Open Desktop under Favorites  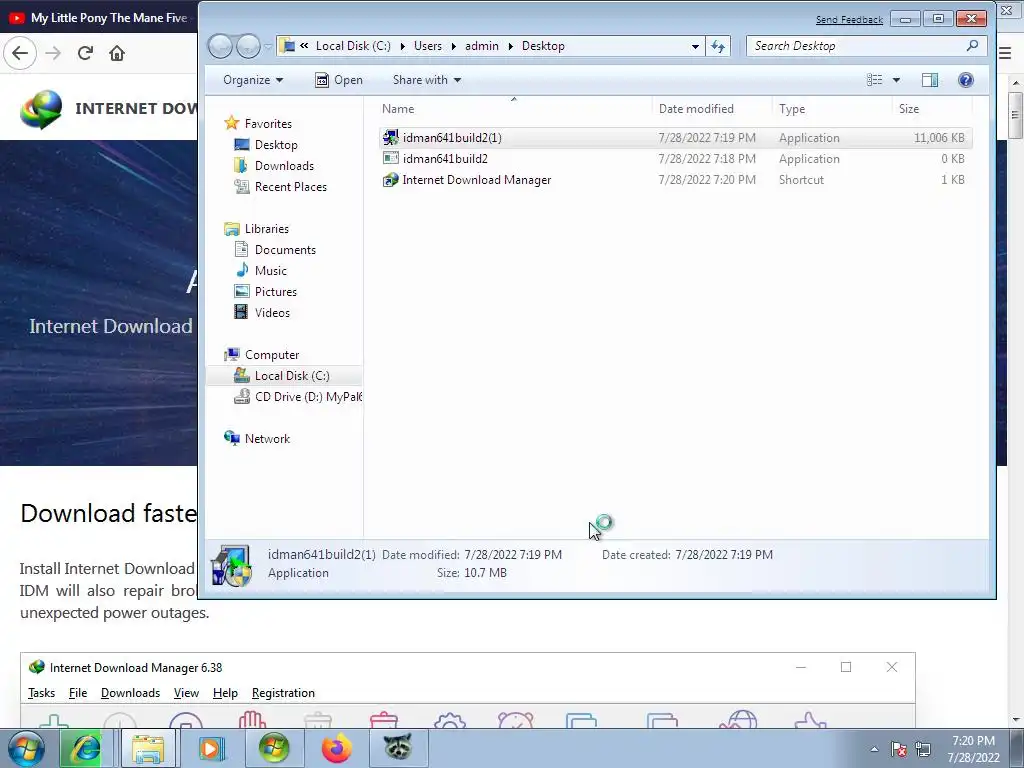pyautogui.click(x=276, y=145)
